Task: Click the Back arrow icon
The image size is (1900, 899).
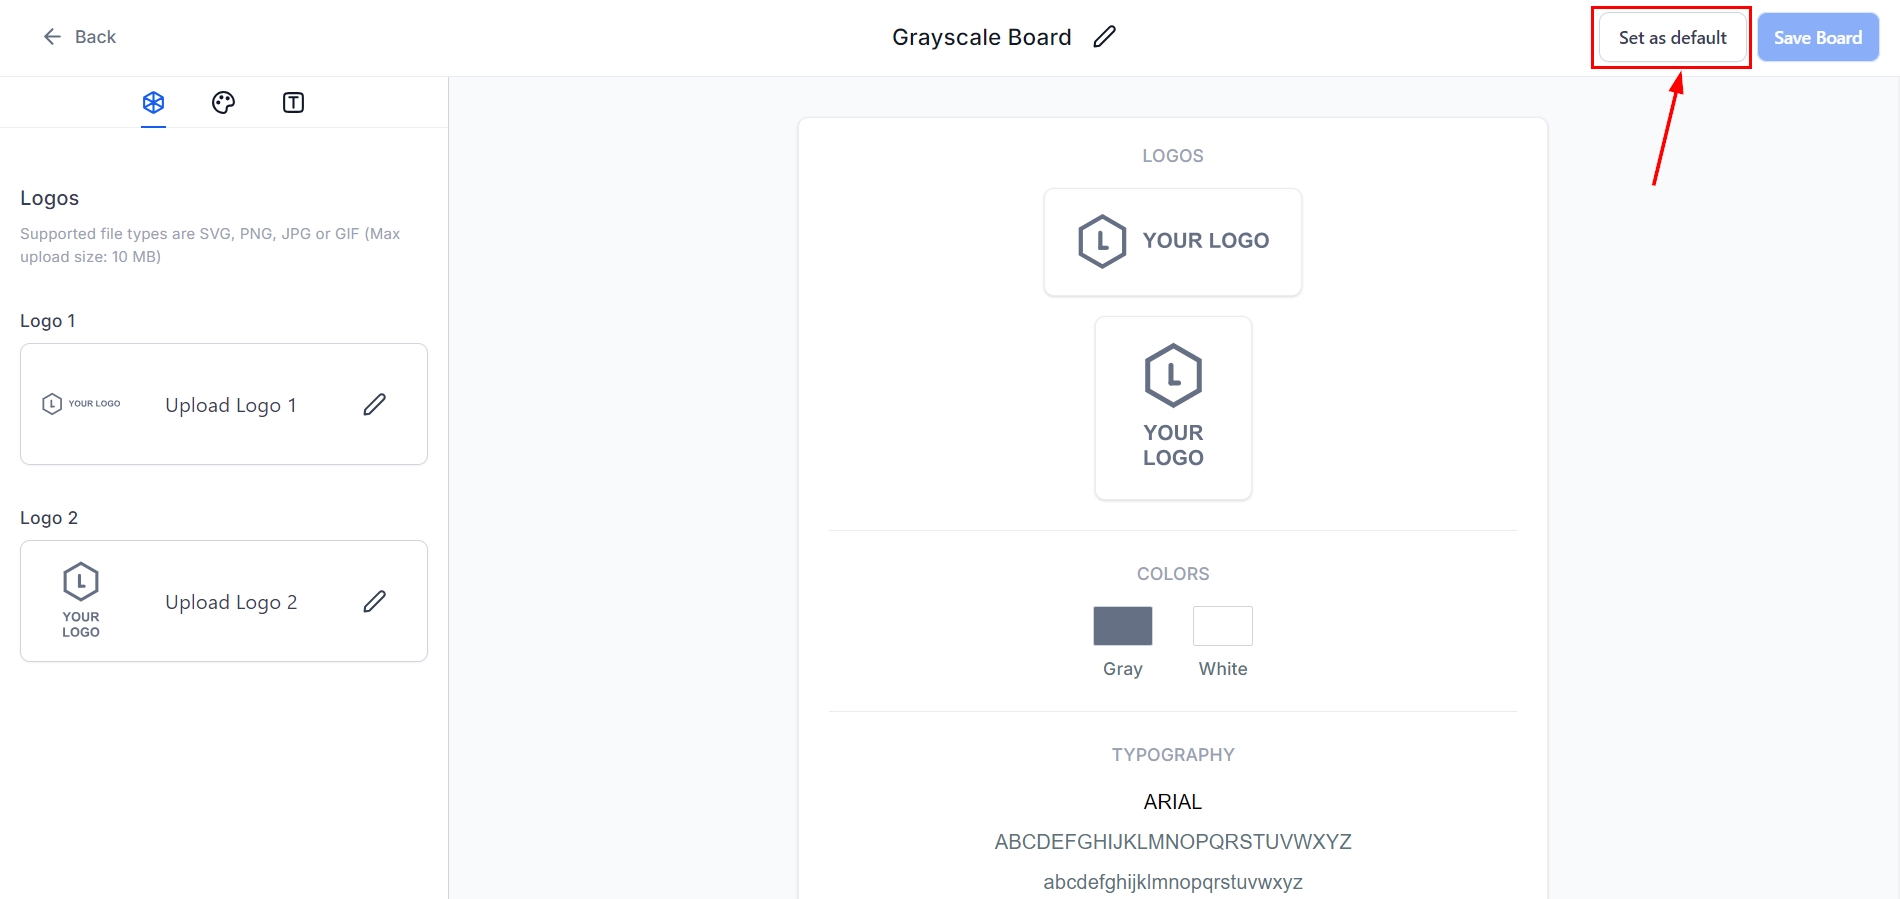Action: tap(52, 37)
